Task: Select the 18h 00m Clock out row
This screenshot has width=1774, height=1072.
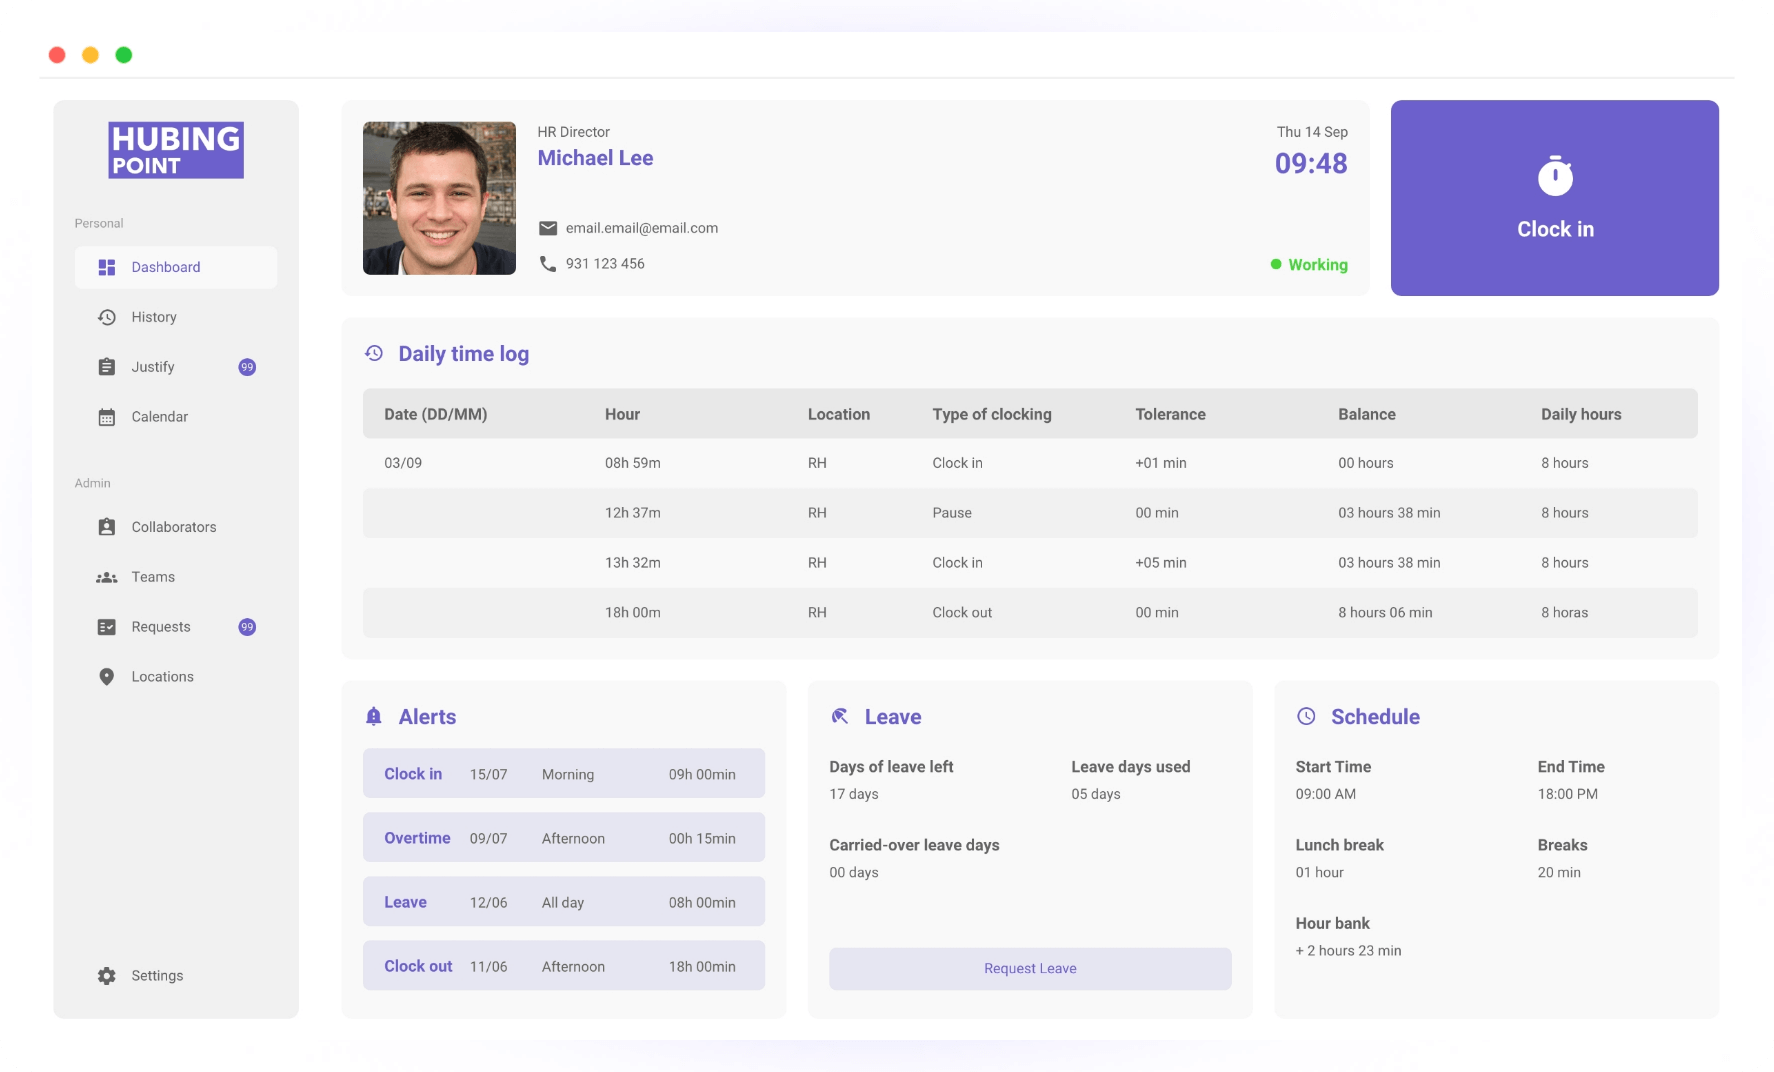Action: (x=1030, y=613)
